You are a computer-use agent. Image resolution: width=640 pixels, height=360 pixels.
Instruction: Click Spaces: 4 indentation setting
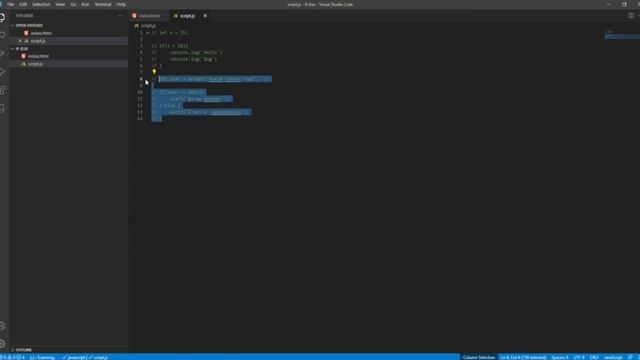coord(560,357)
